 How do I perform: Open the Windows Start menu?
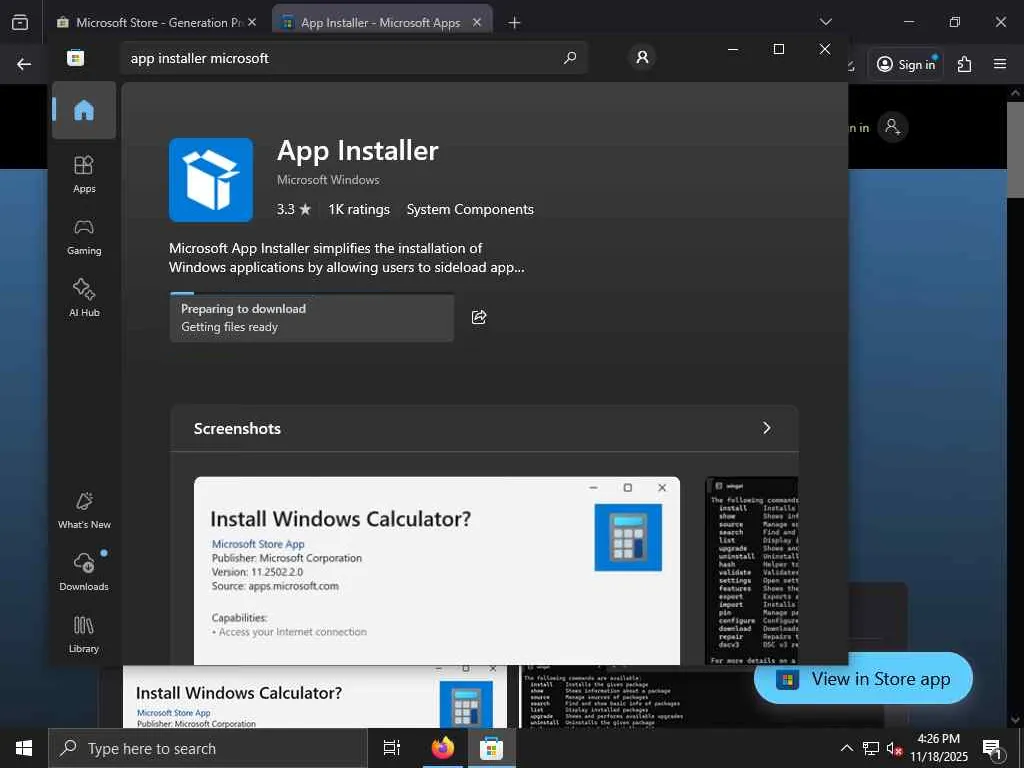click(x=24, y=748)
